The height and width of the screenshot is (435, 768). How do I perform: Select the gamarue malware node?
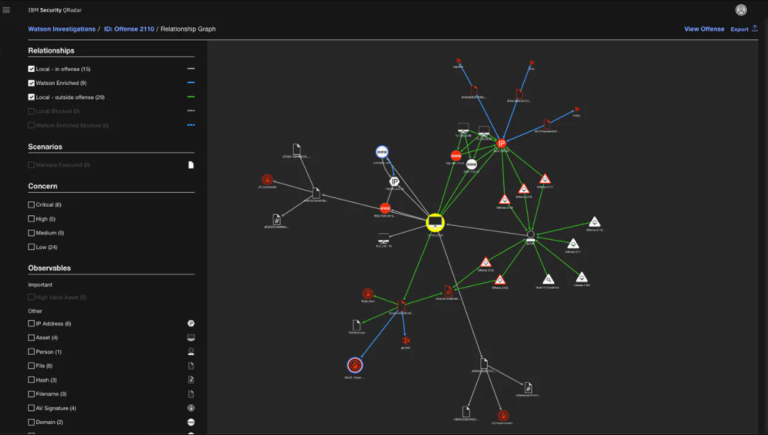[x=406, y=340]
